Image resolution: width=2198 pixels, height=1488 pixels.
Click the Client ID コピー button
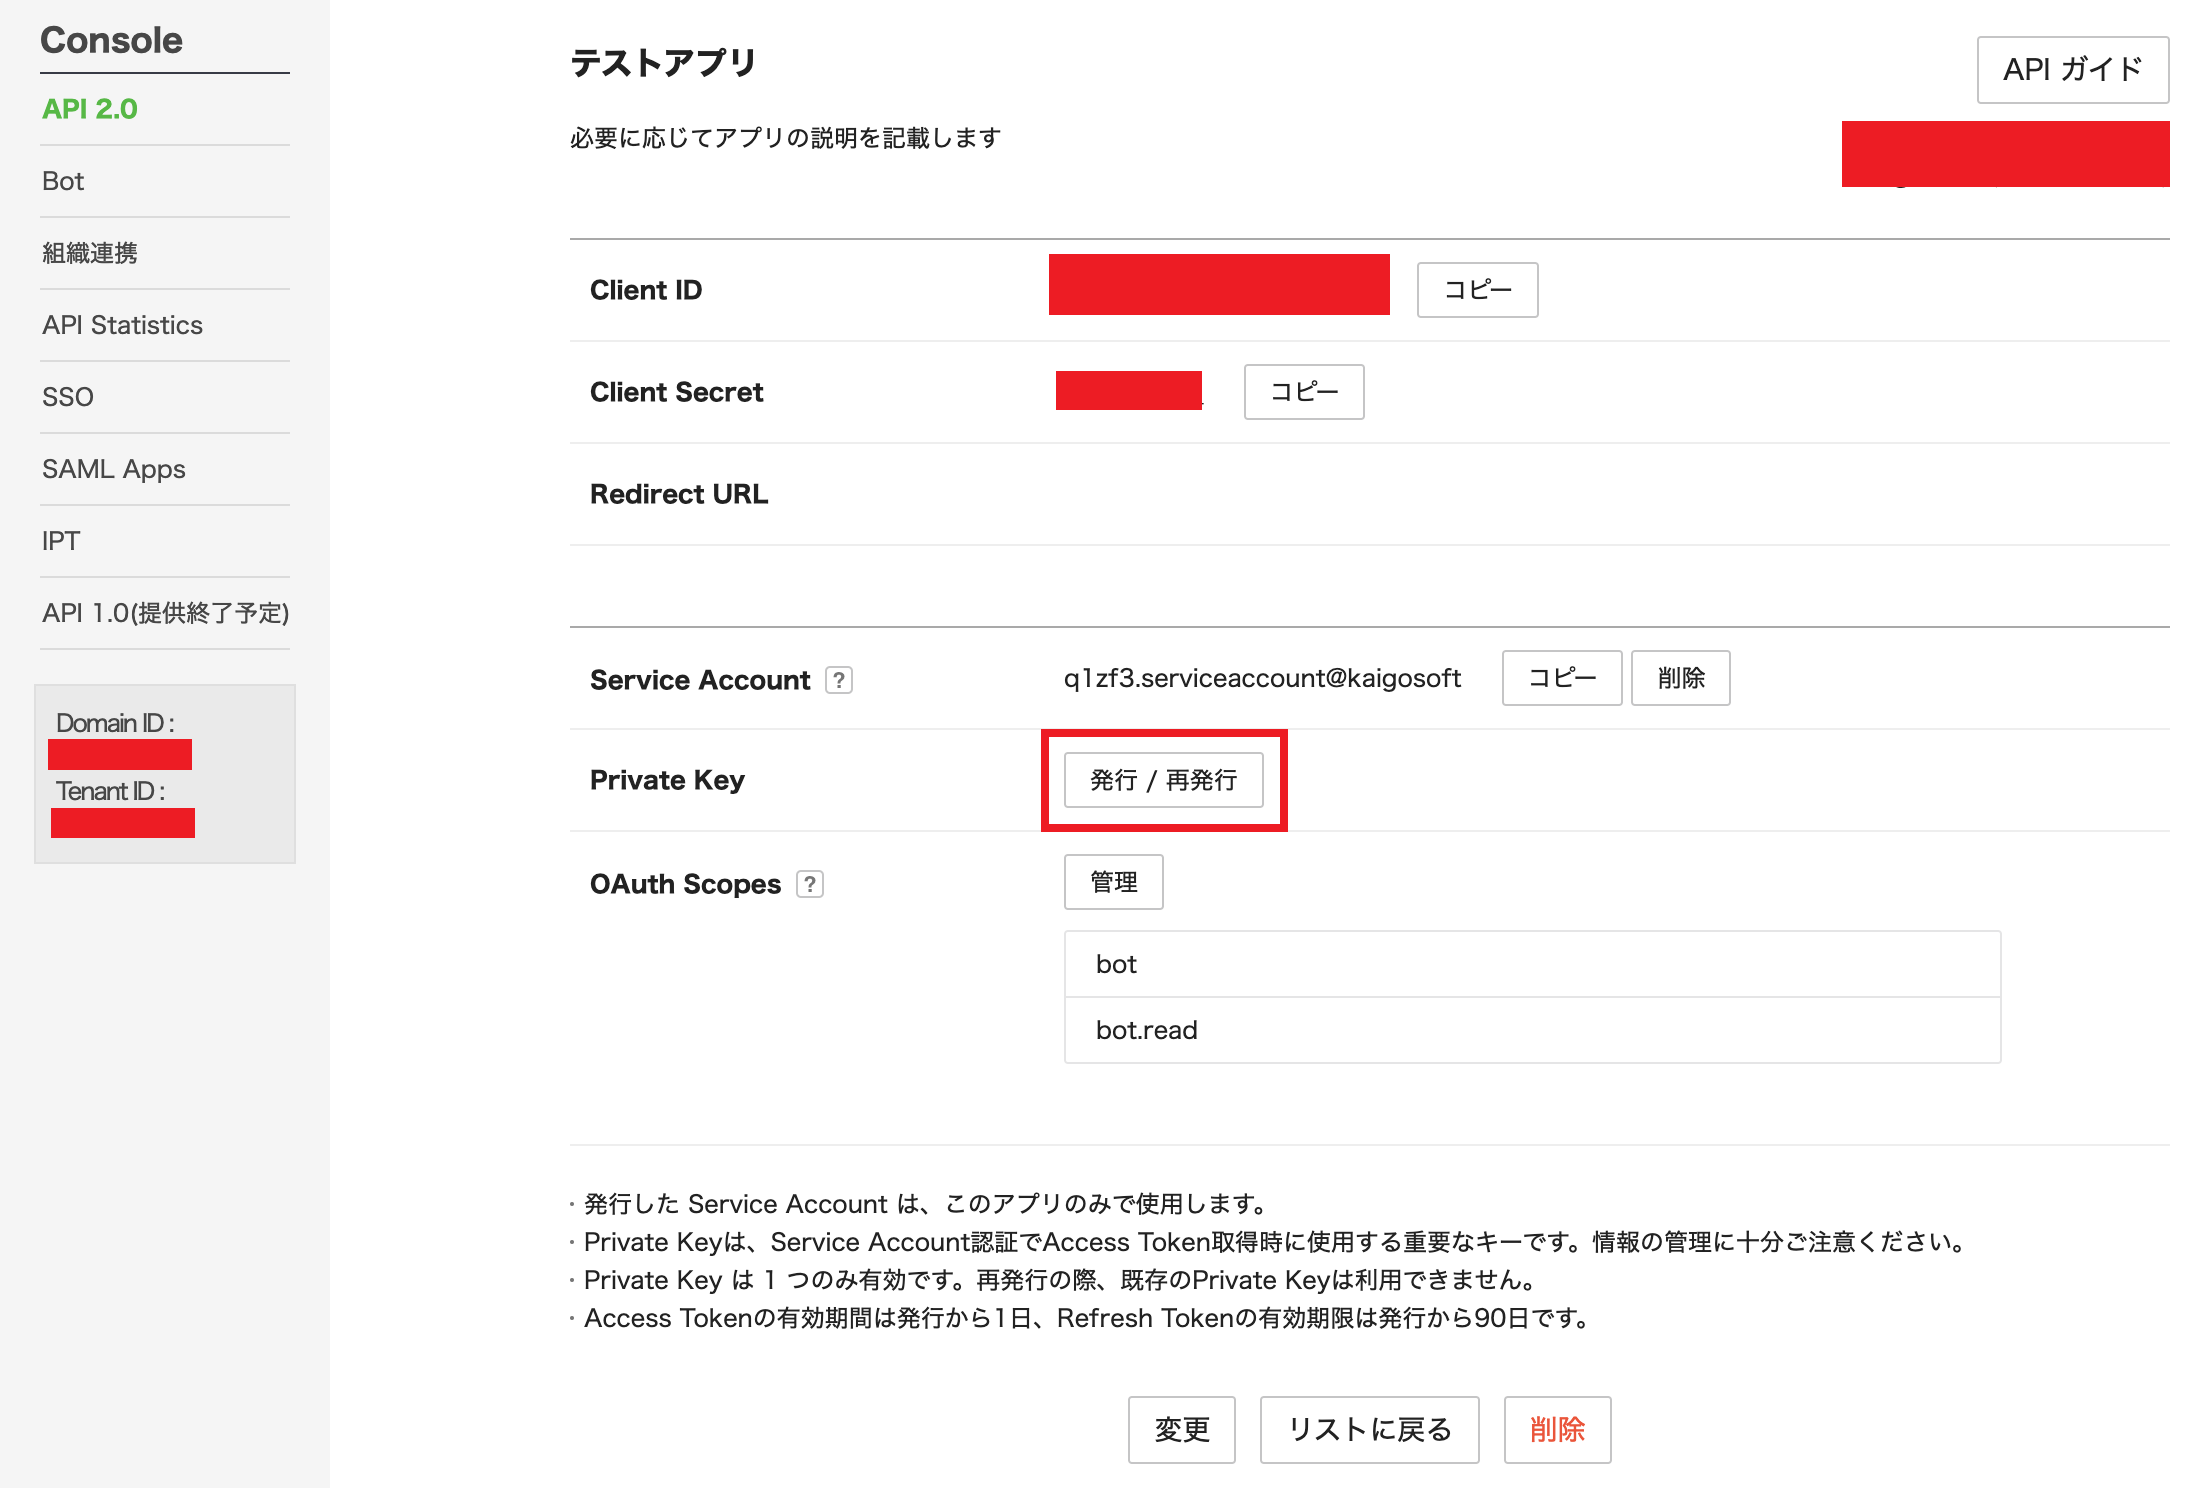[x=1474, y=291]
